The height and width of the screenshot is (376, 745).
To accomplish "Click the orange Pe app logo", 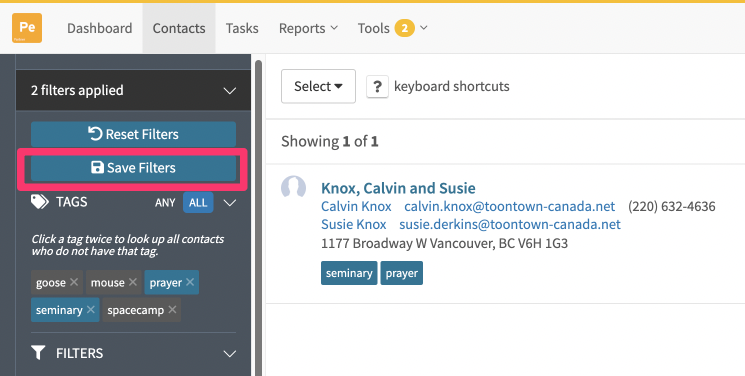I will [27, 28].
